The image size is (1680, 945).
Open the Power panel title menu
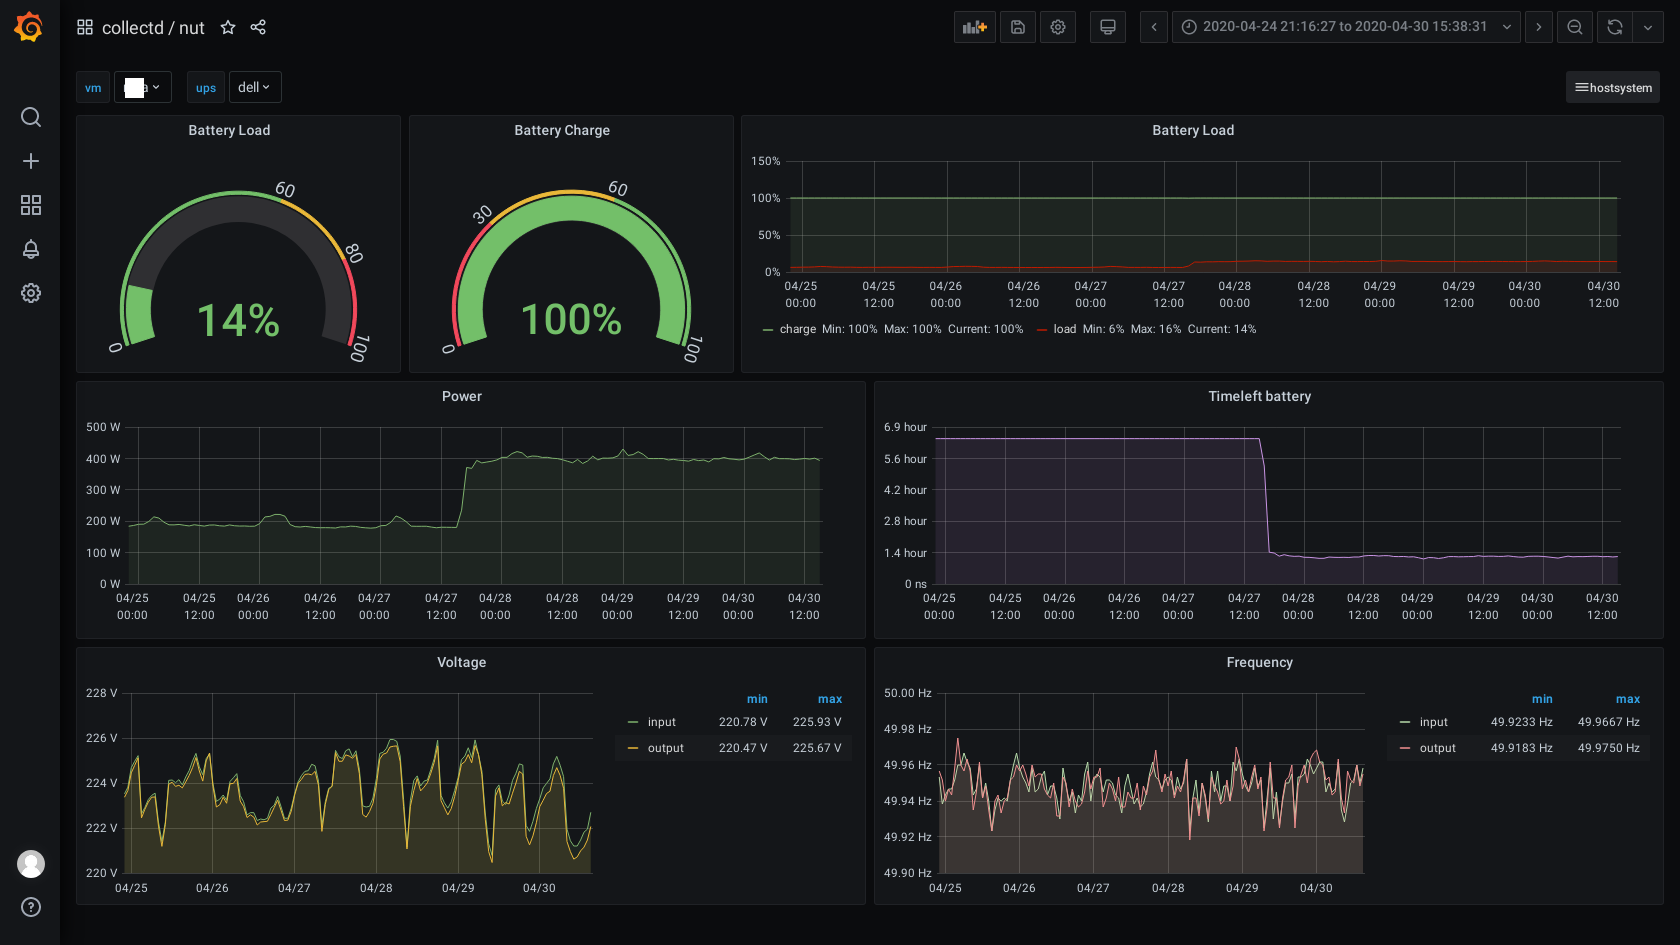tap(461, 396)
